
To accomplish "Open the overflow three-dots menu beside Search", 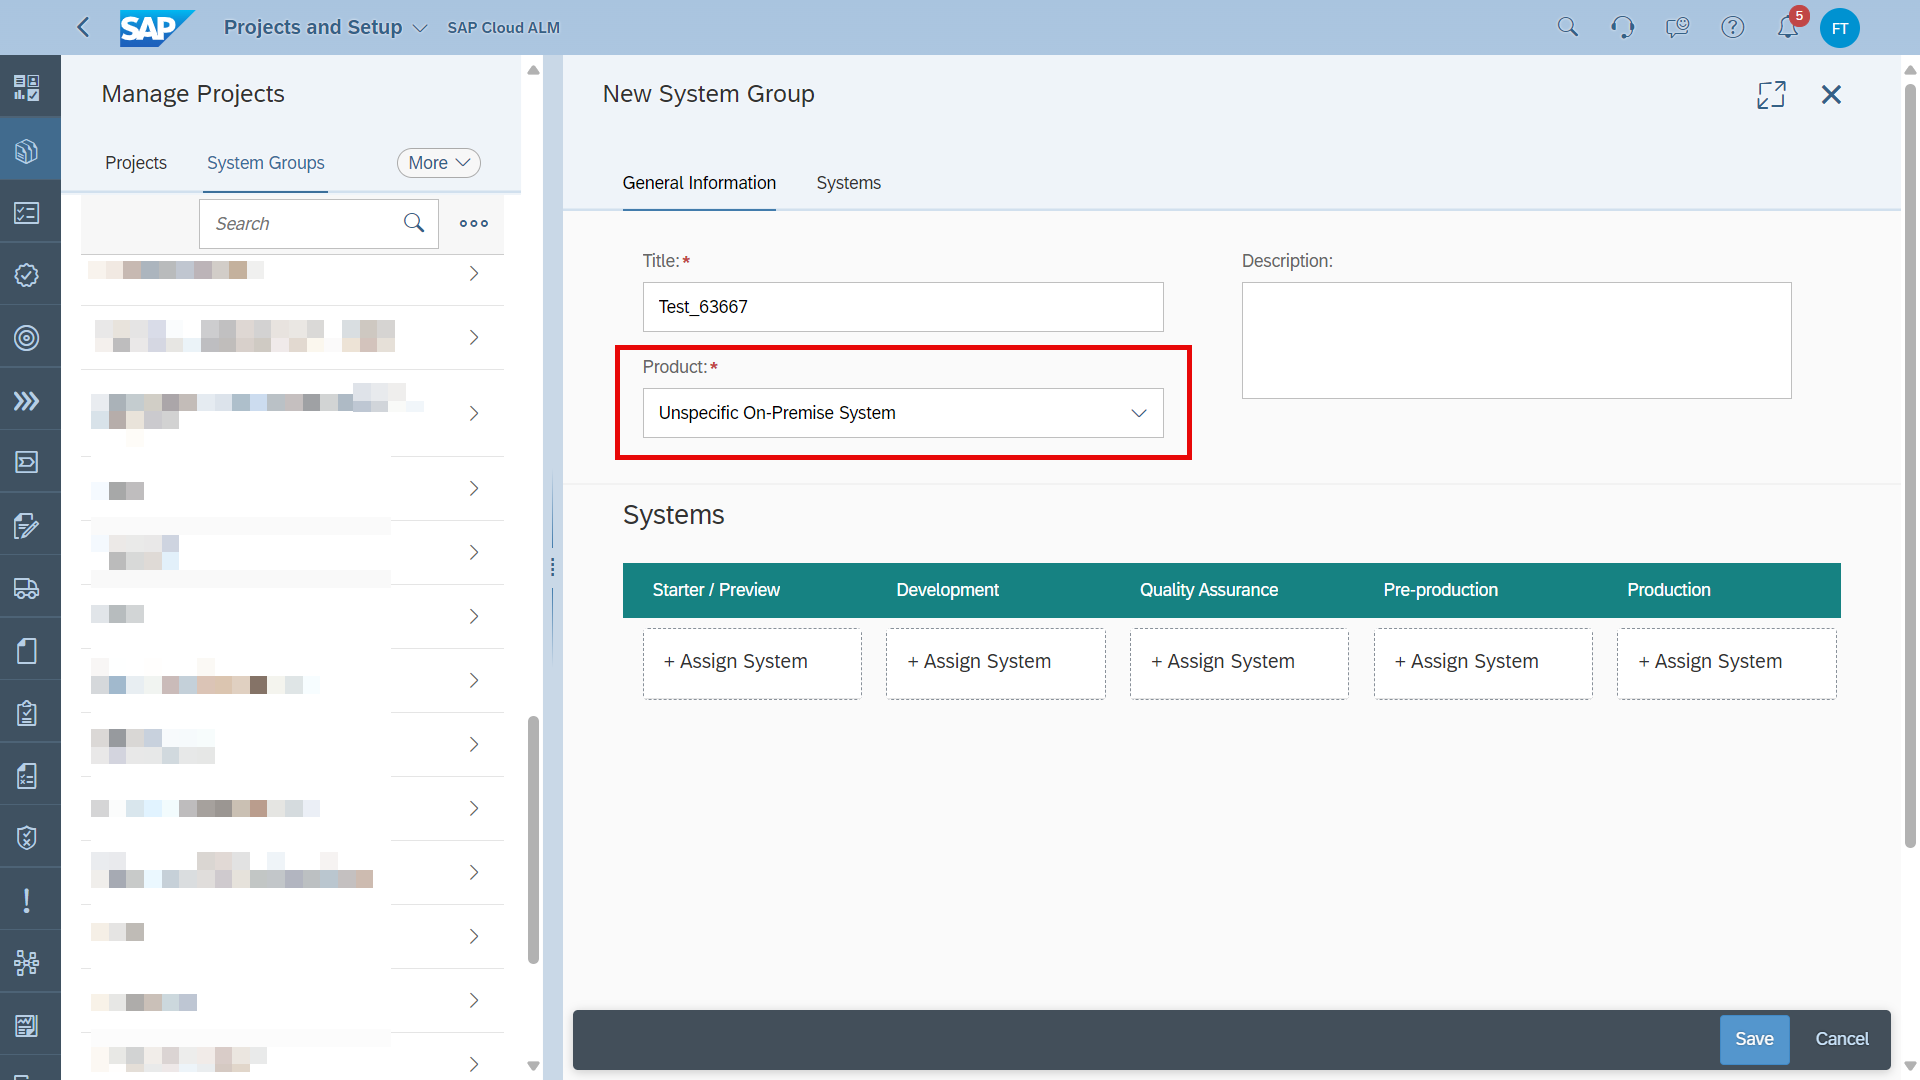I will [473, 224].
